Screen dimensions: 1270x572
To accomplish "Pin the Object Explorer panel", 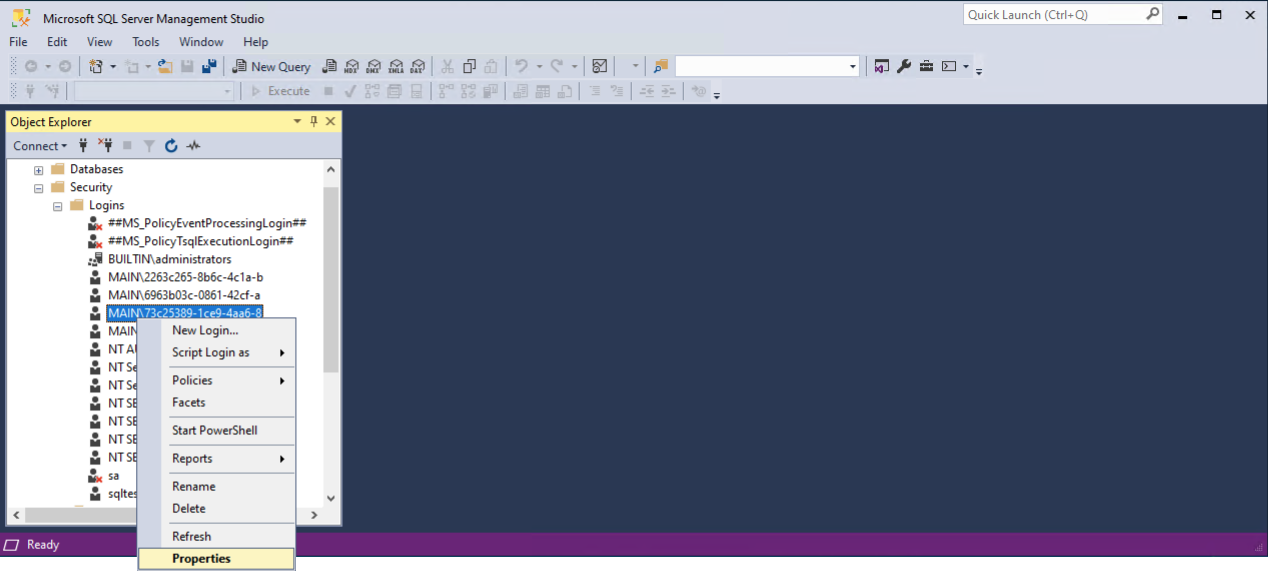I will coord(313,121).
